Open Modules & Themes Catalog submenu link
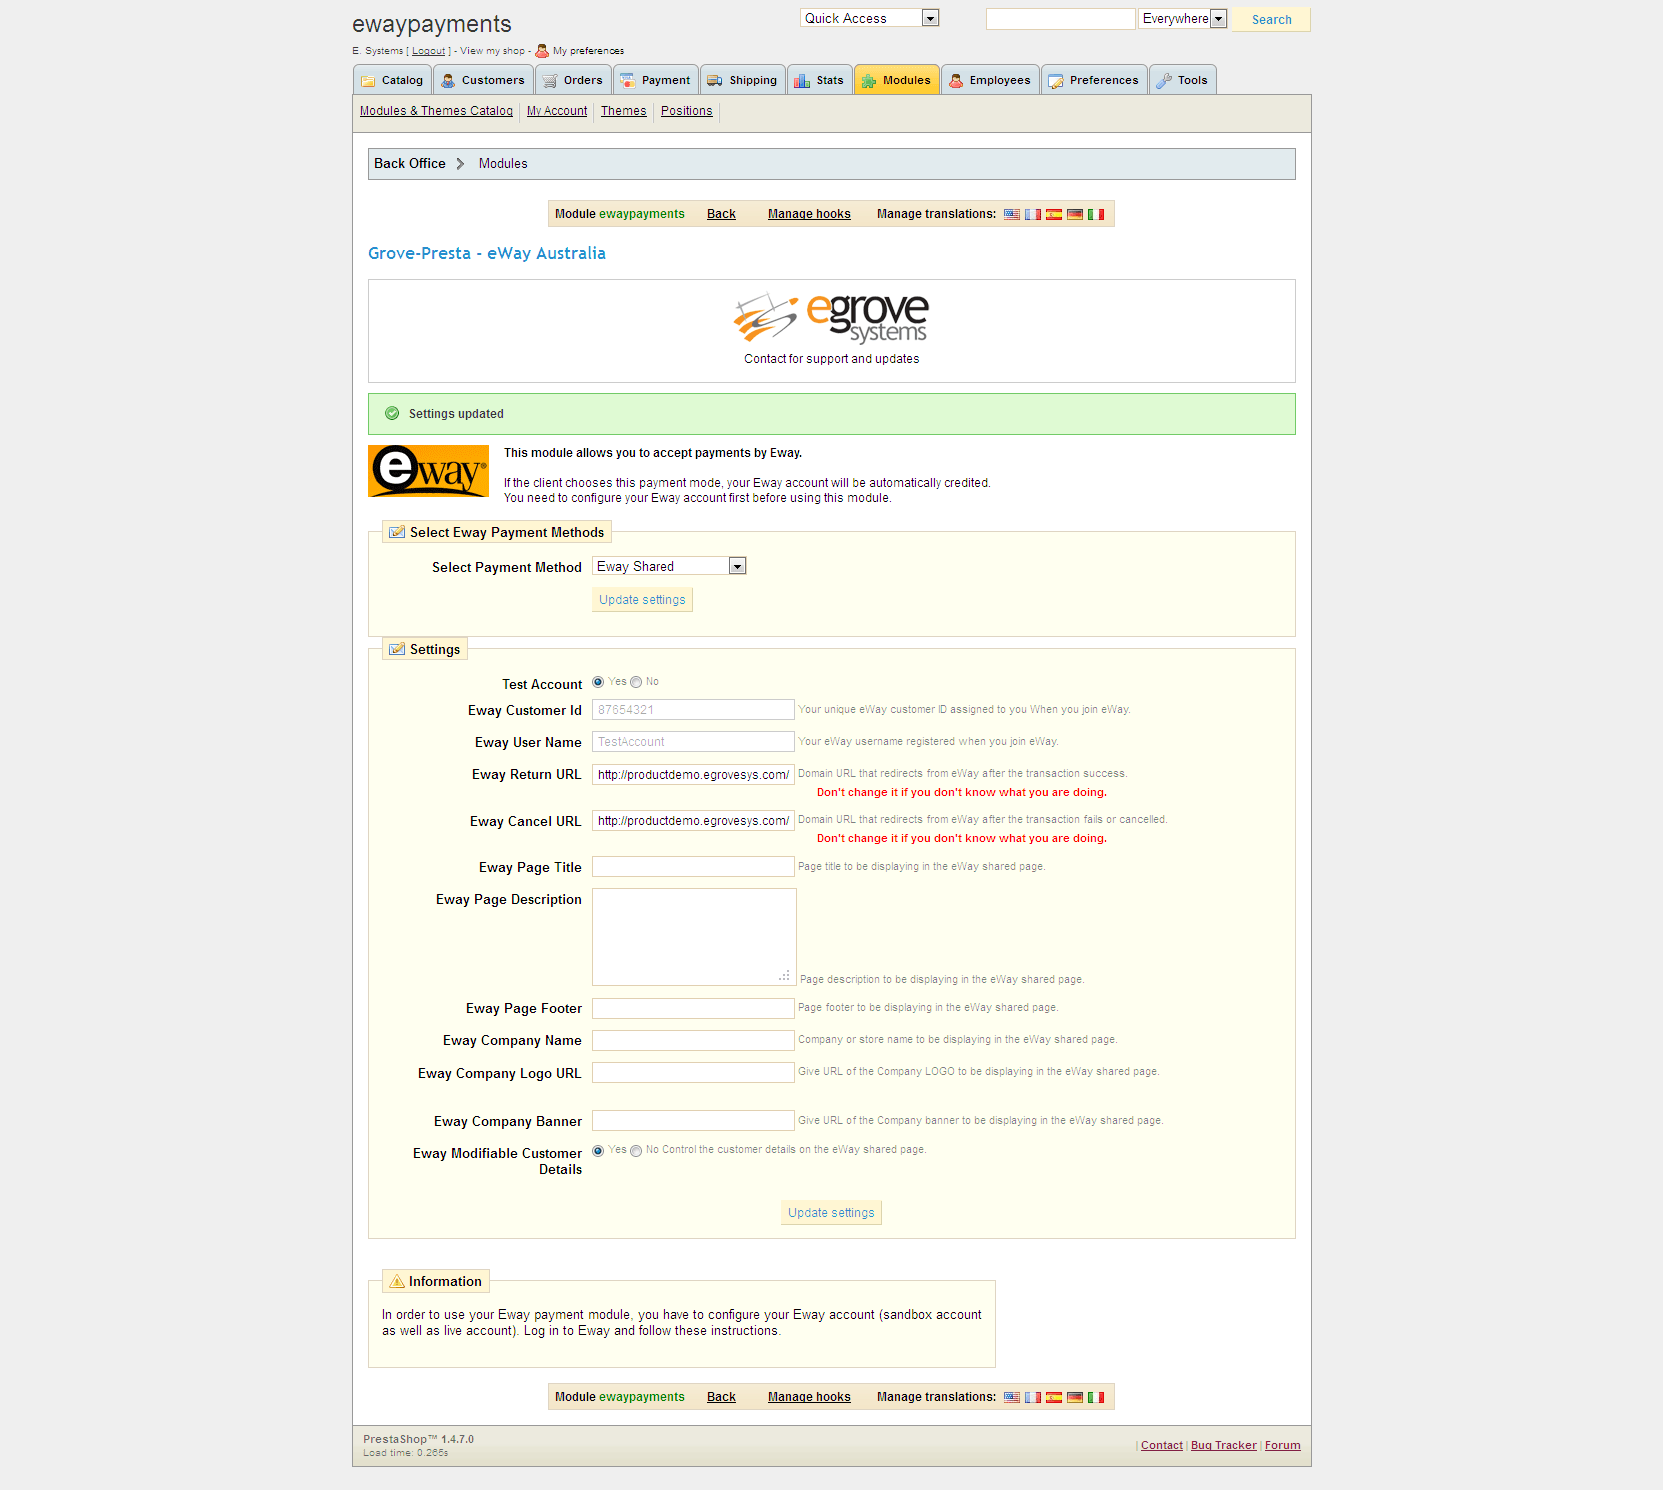The height and width of the screenshot is (1490, 1663). click(x=436, y=111)
